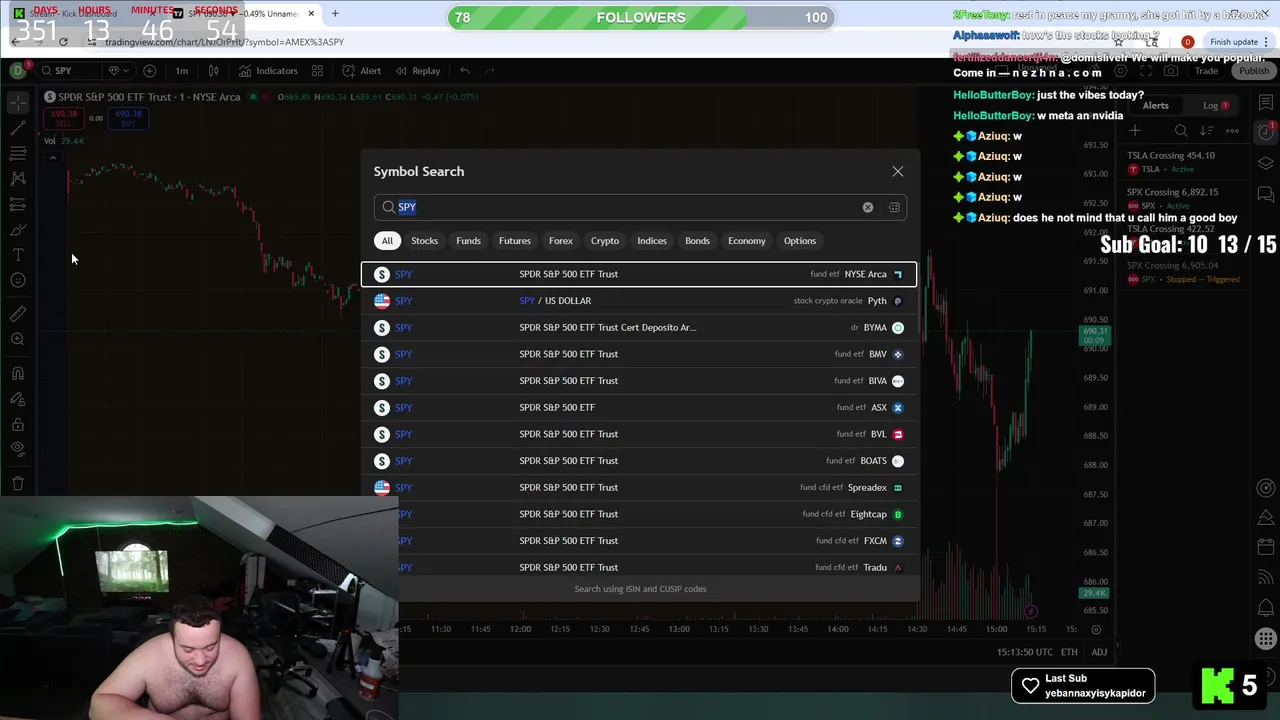Image resolution: width=1280 pixels, height=720 pixels.
Task: Select the brush drawing tool
Action: [x=18, y=229]
